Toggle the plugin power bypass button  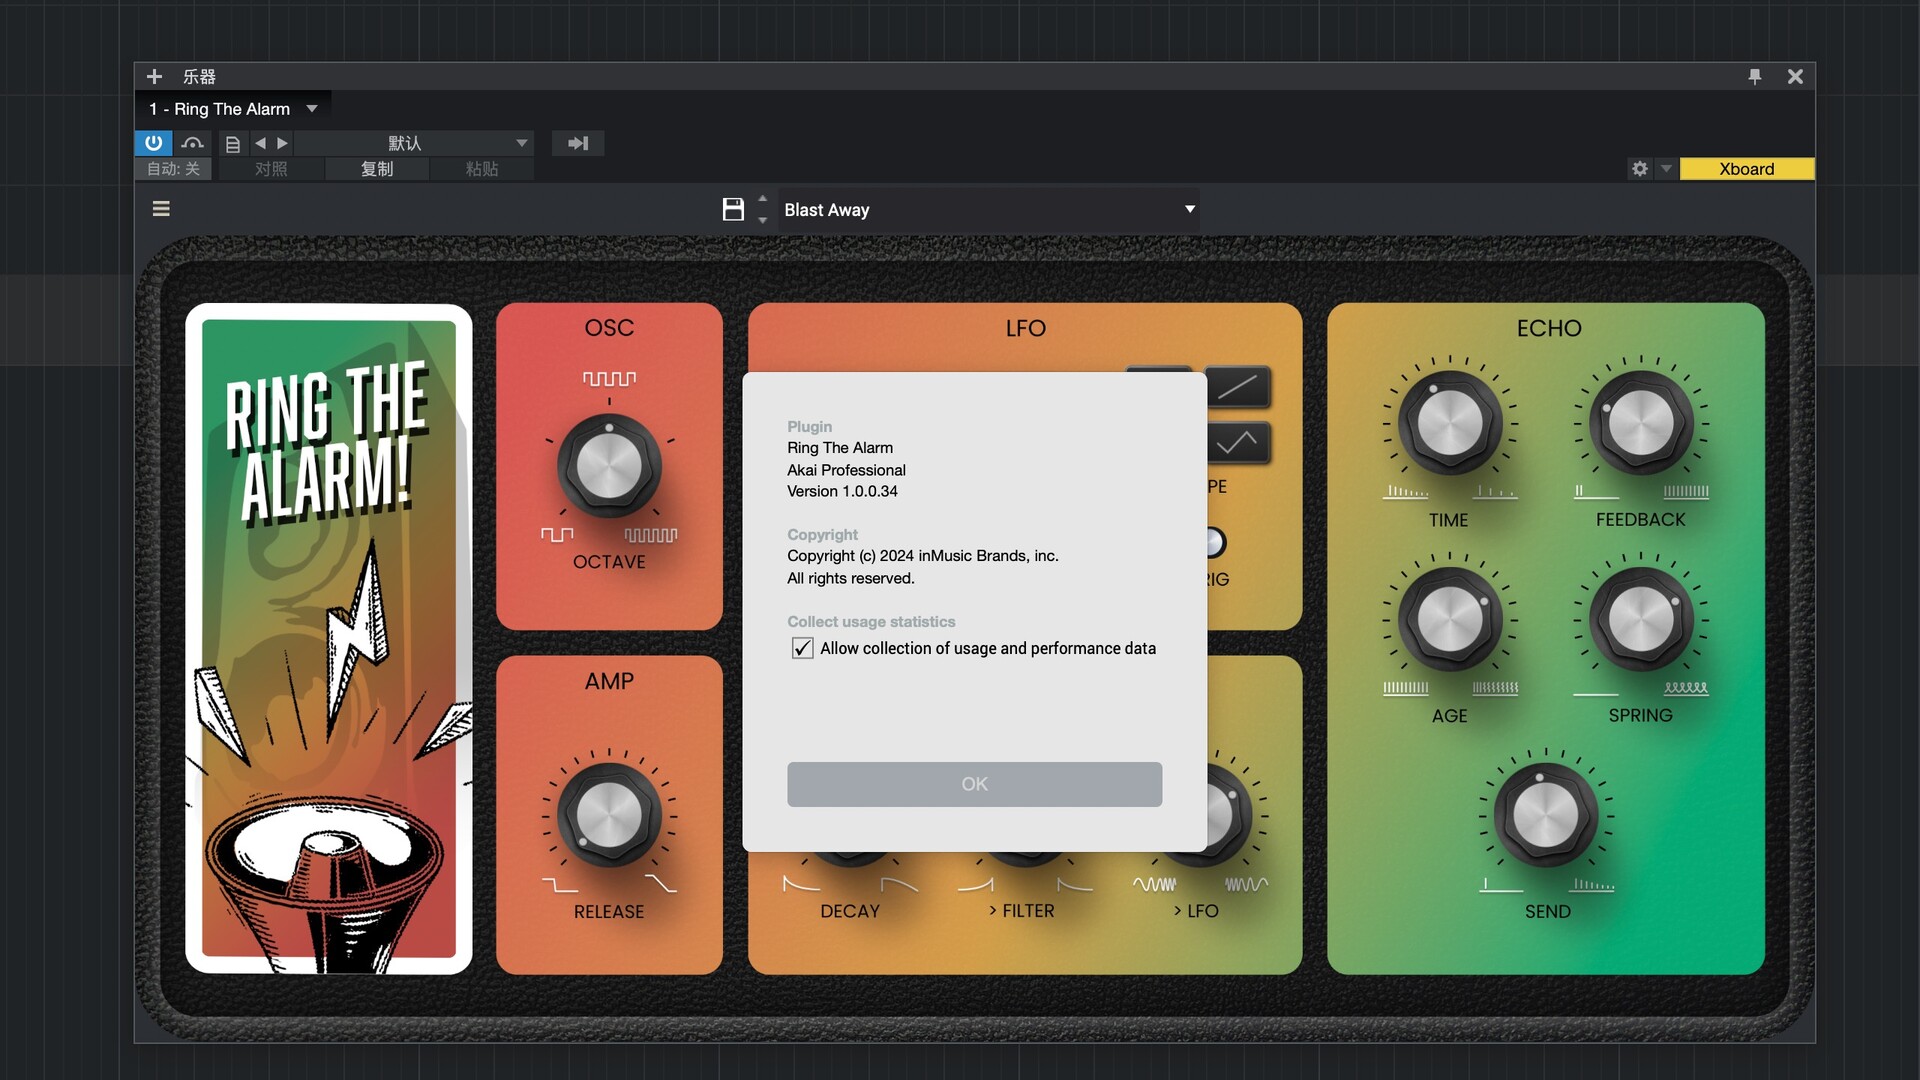pyautogui.click(x=153, y=143)
